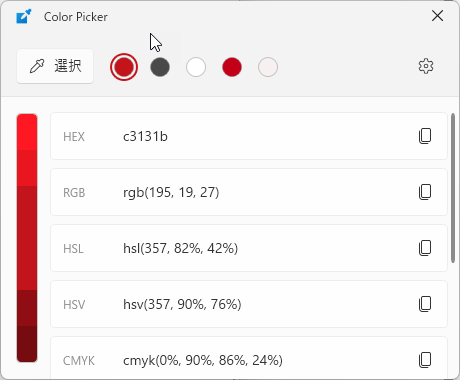This screenshot has width=460, height=380.
Task: Select the dark gray history color
Action: [x=160, y=67]
